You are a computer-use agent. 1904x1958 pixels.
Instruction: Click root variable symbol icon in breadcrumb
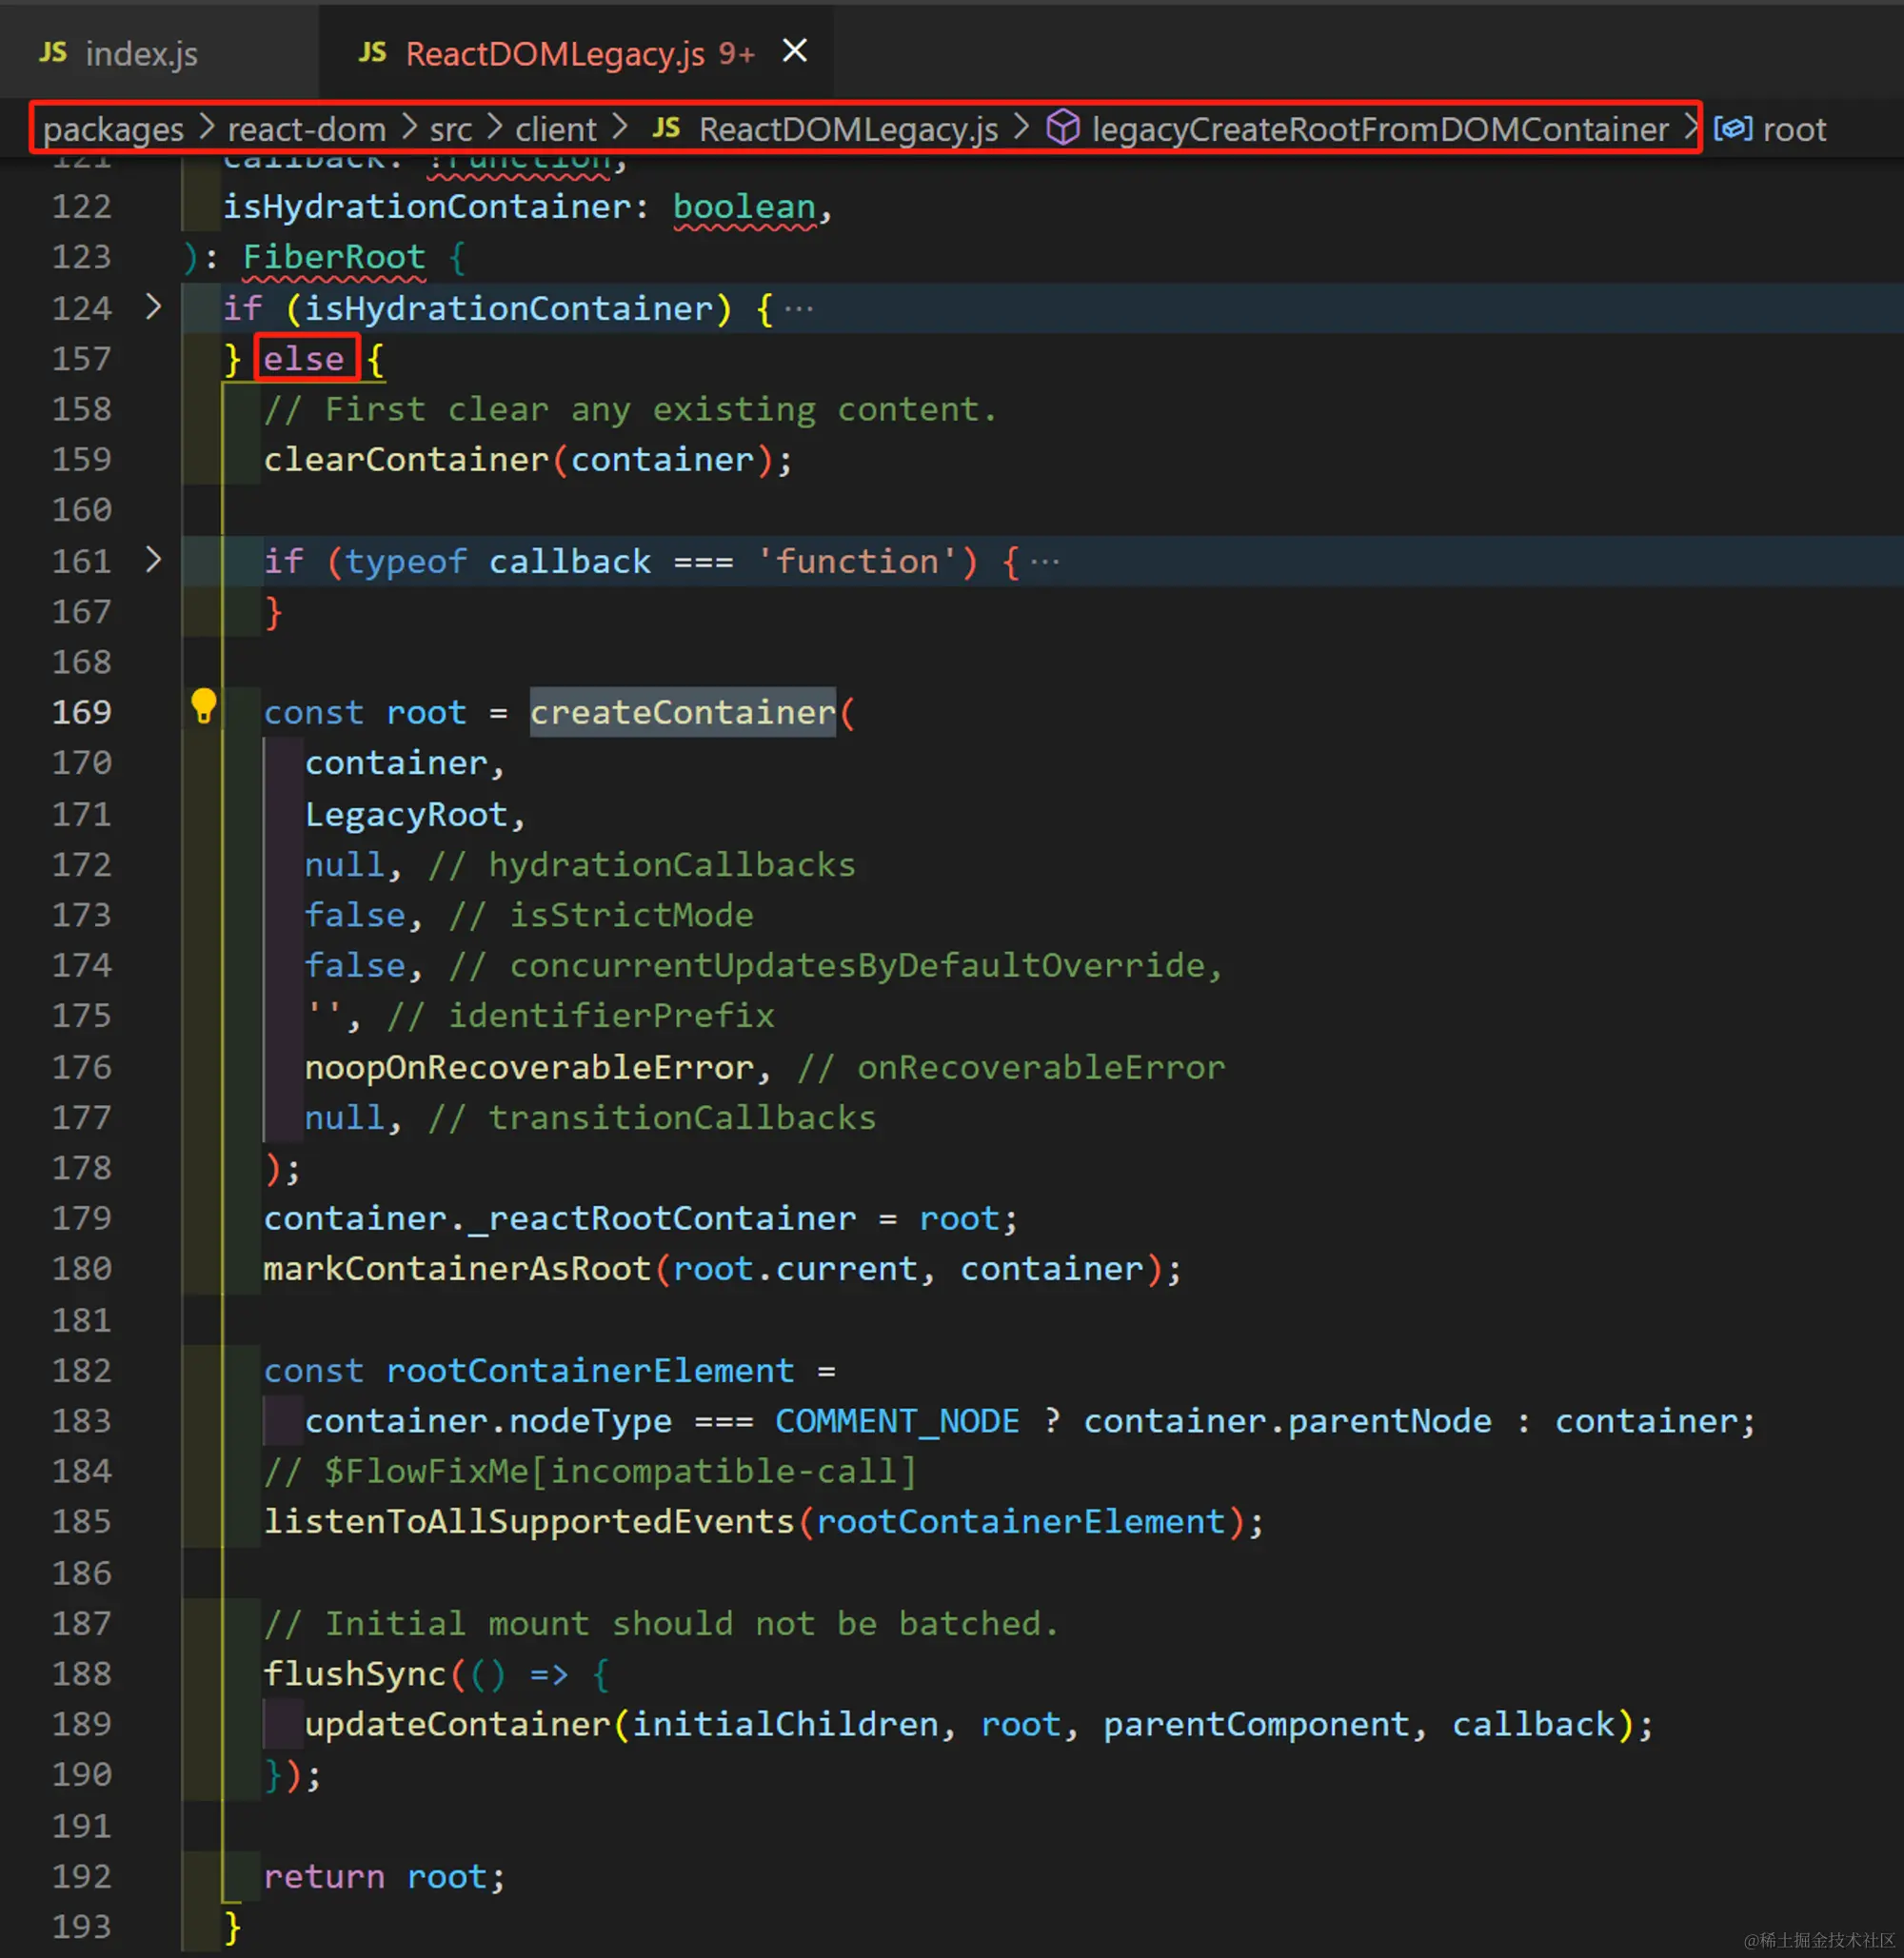[x=1732, y=129]
